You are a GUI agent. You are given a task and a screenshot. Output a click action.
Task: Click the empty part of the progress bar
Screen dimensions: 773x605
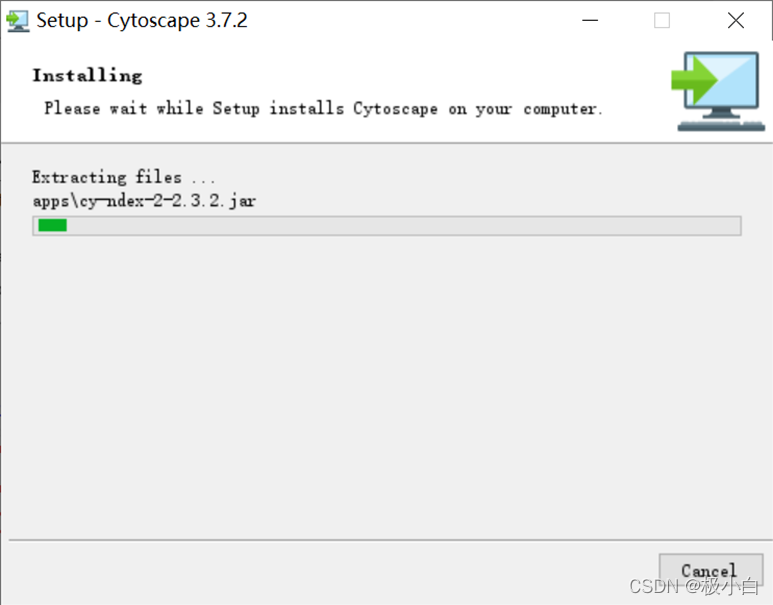[402, 225]
